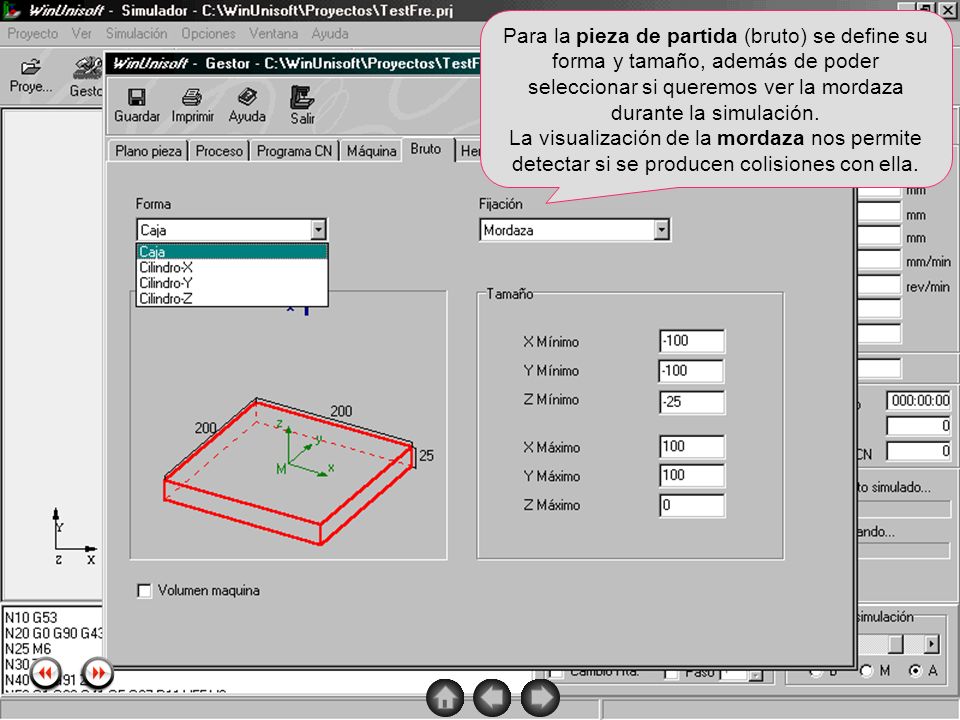Image resolution: width=960 pixels, height=720 pixels.
Task: Click the Guardar floppy disk icon
Action: tap(136, 97)
